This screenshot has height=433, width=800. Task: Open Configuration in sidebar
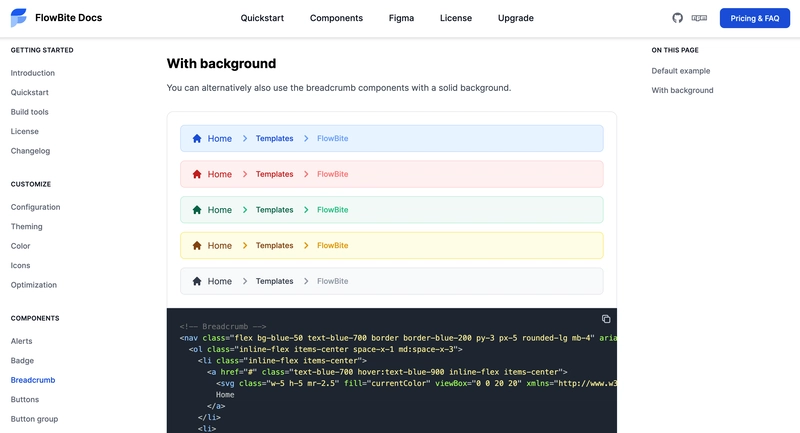coord(35,207)
